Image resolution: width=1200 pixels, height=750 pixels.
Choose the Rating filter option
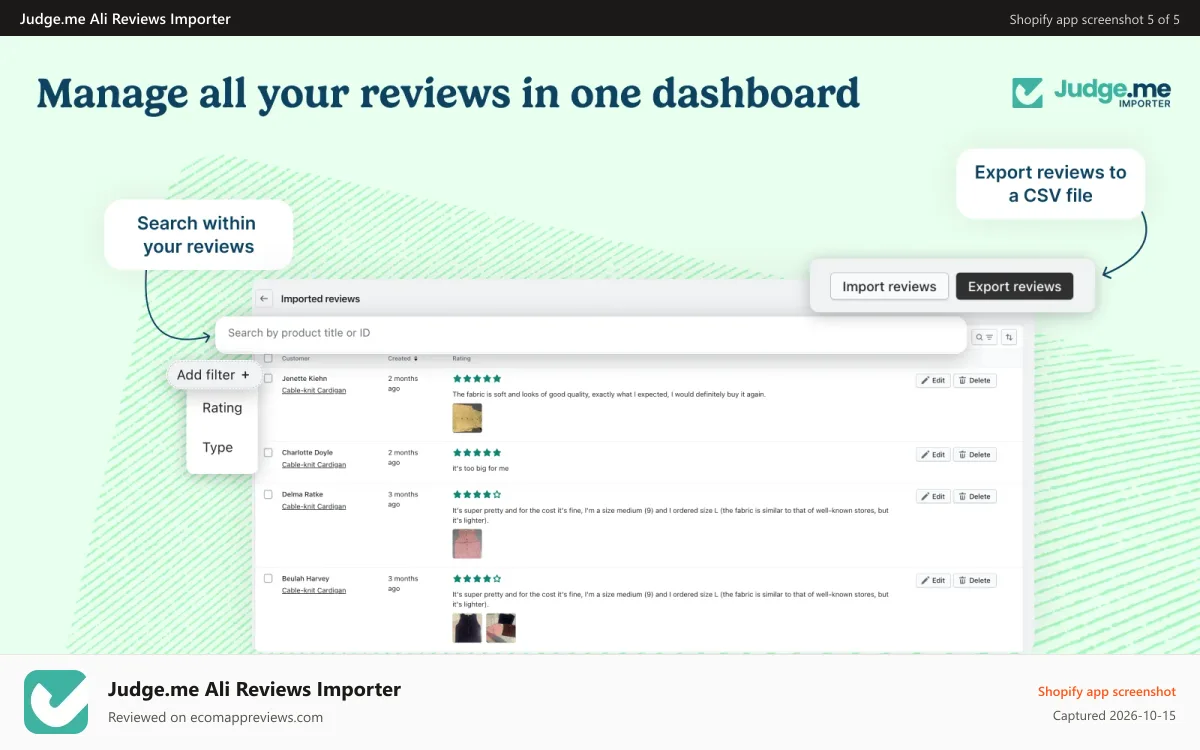[222, 408]
